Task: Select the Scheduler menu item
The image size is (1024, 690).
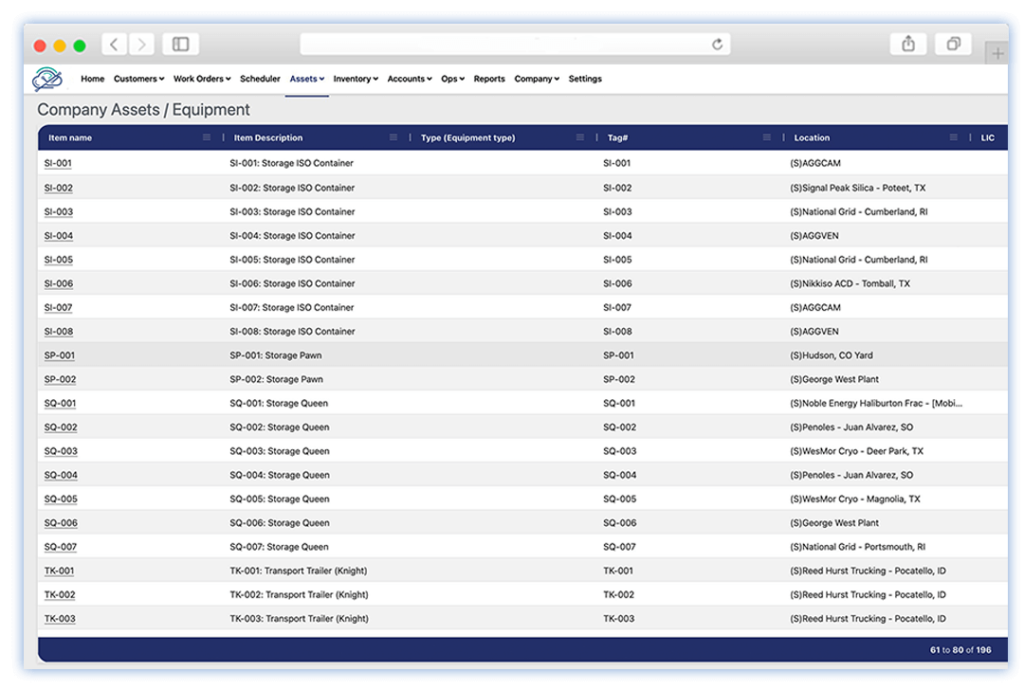Action: [260, 78]
